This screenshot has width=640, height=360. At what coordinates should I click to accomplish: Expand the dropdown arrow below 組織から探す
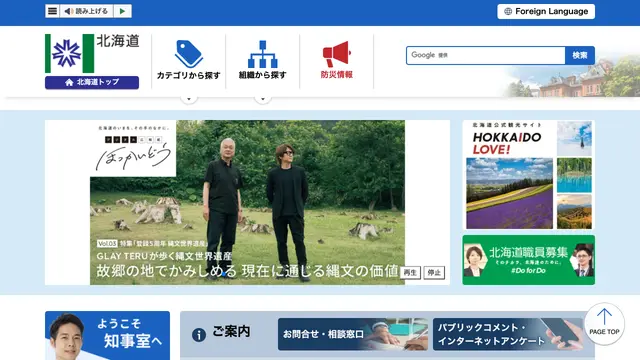(263, 99)
